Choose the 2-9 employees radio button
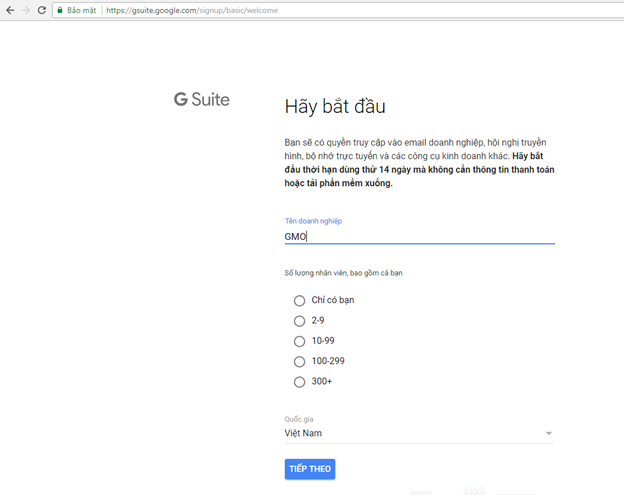 point(299,321)
